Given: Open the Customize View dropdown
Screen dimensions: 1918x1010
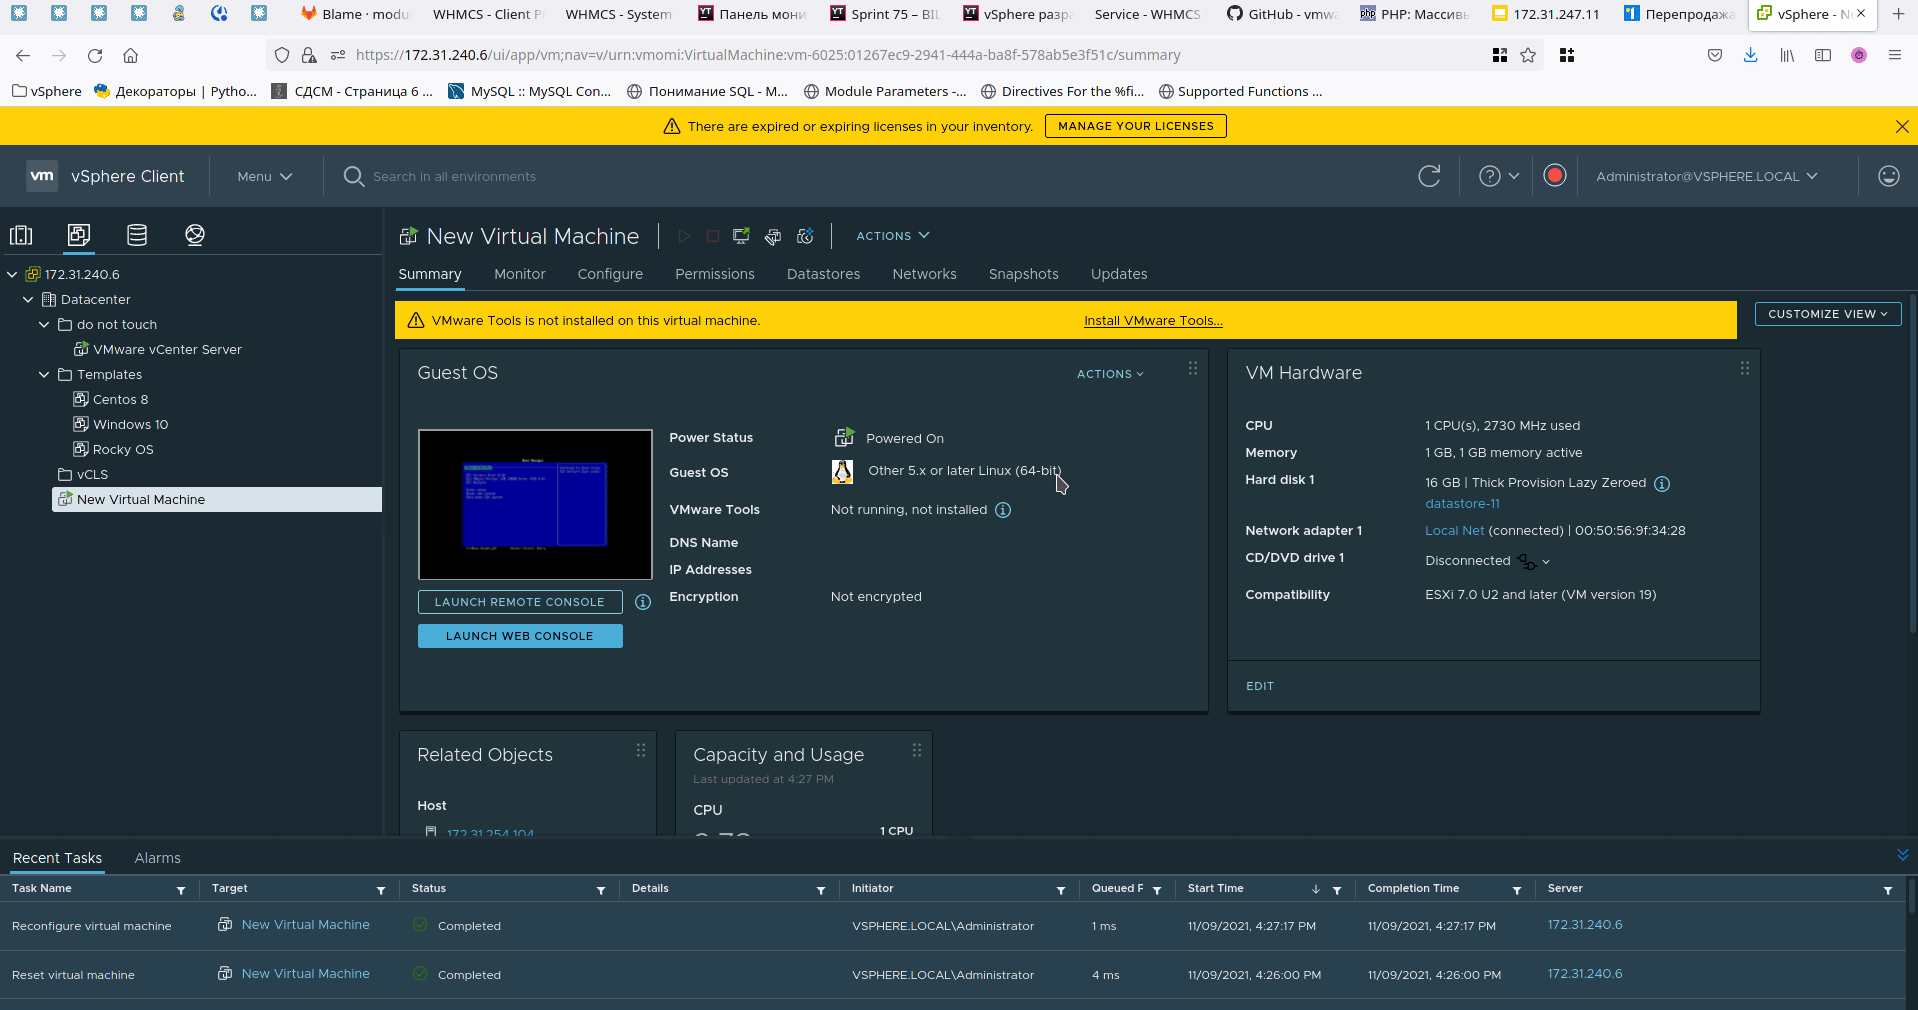Looking at the screenshot, I should point(1827,314).
